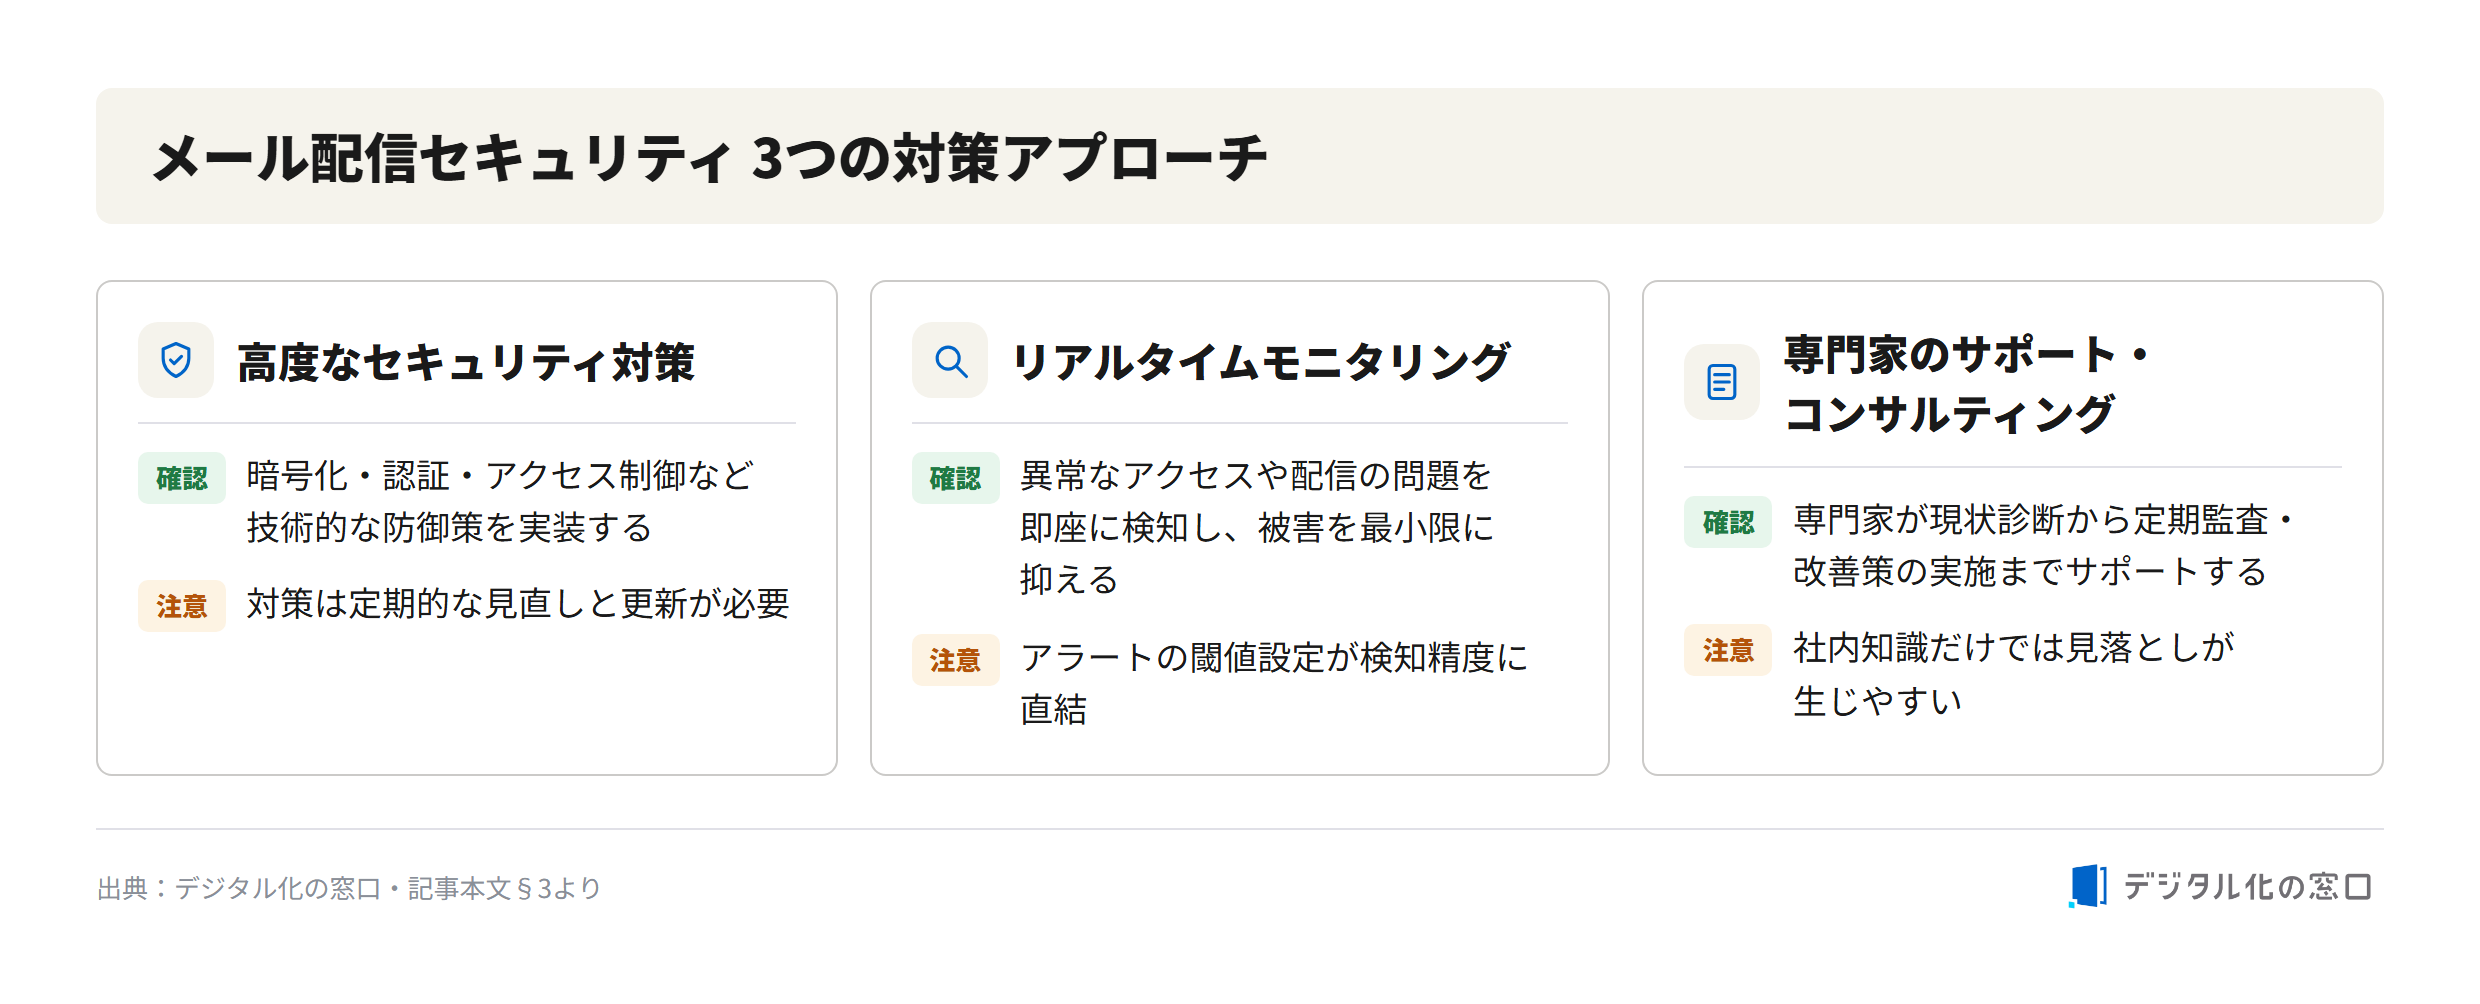Click the 確認 badge in the monitoring card
The width and height of the screenshot is (2480, 1004).
[956, 478]
